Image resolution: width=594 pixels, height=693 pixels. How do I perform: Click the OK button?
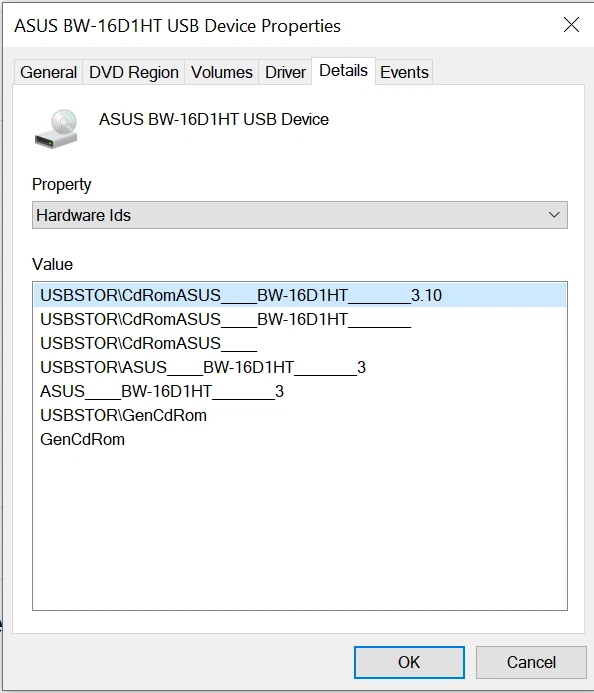click(409, 662)
